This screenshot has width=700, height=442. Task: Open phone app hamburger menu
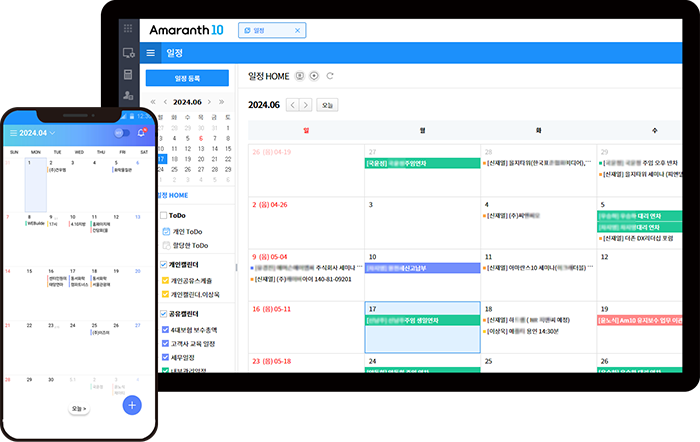(x=13, y=133)
